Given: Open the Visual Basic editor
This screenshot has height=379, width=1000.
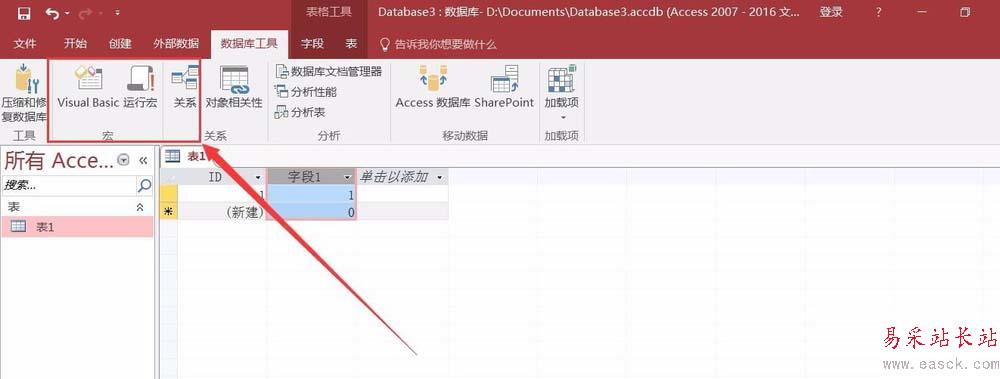Looking at the screenshot, I should 88,87.
